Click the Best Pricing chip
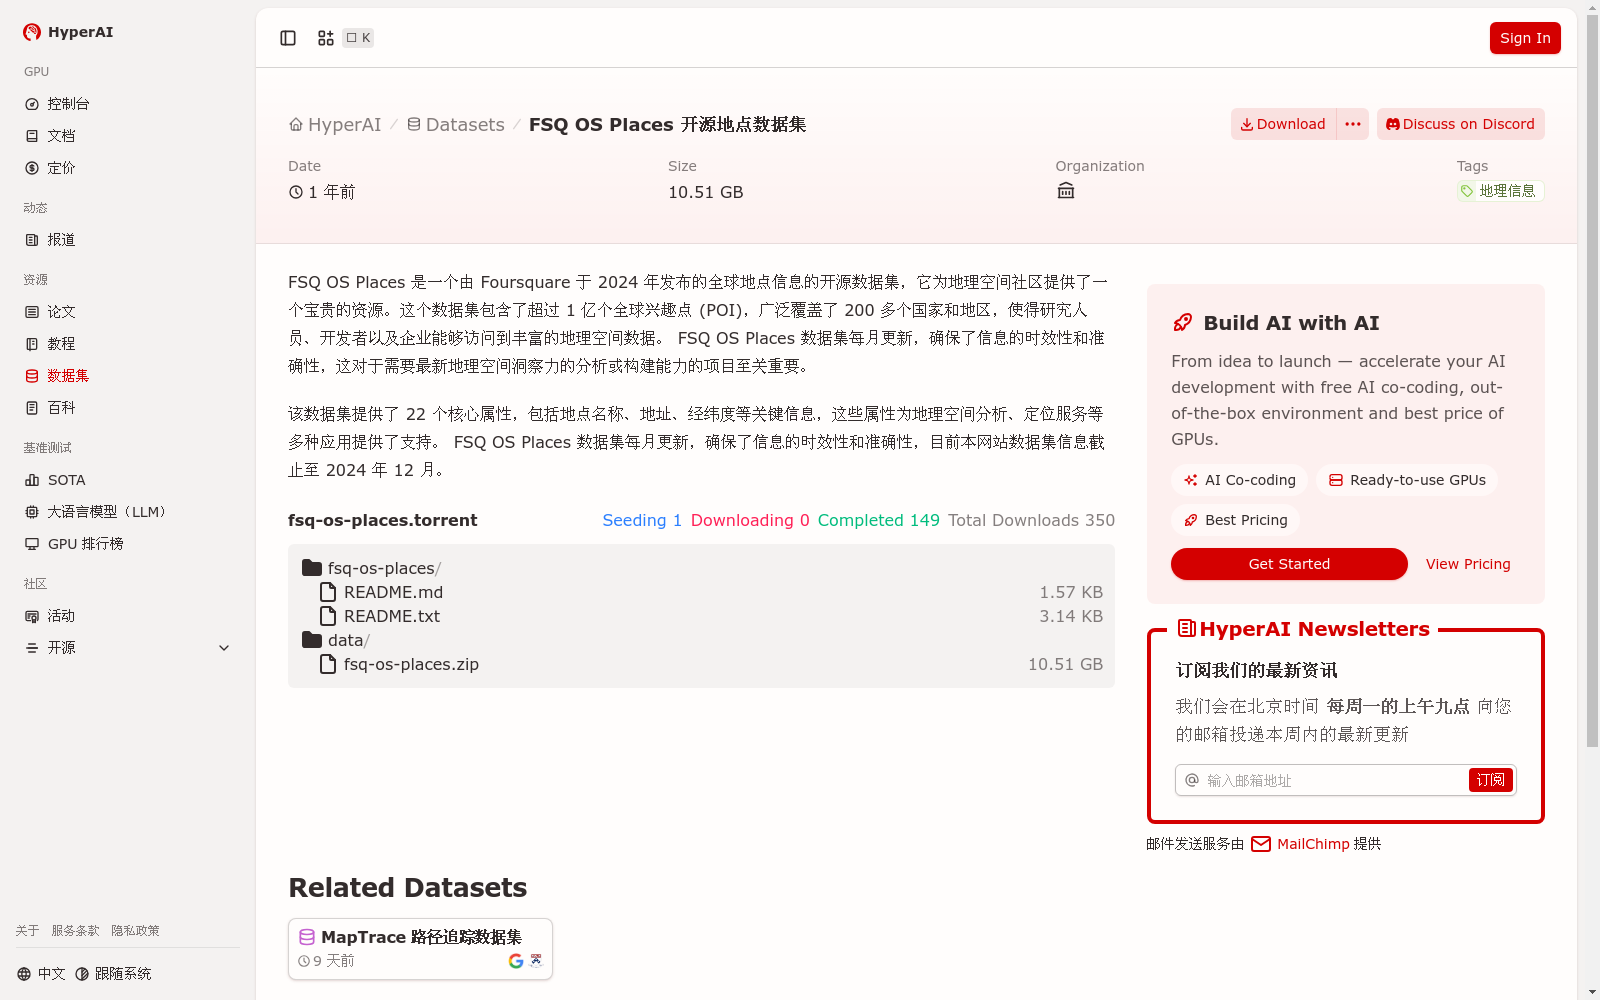Screen dimensions: 1600x1000 pyautogui.click(x=1235, y=520)
